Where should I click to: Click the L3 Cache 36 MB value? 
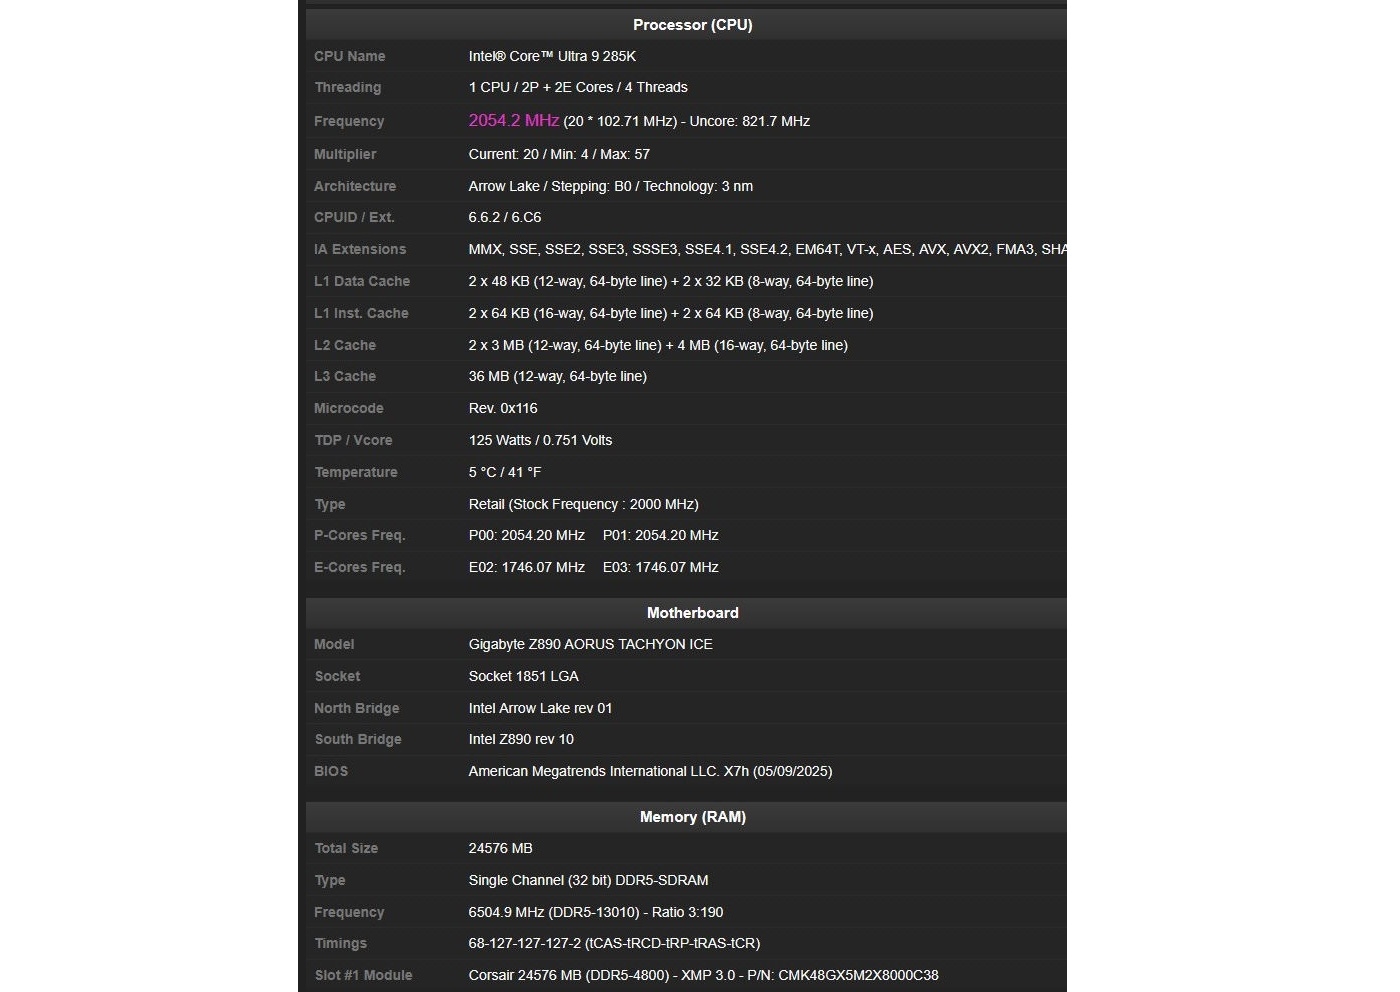click(x=557, y=377)
